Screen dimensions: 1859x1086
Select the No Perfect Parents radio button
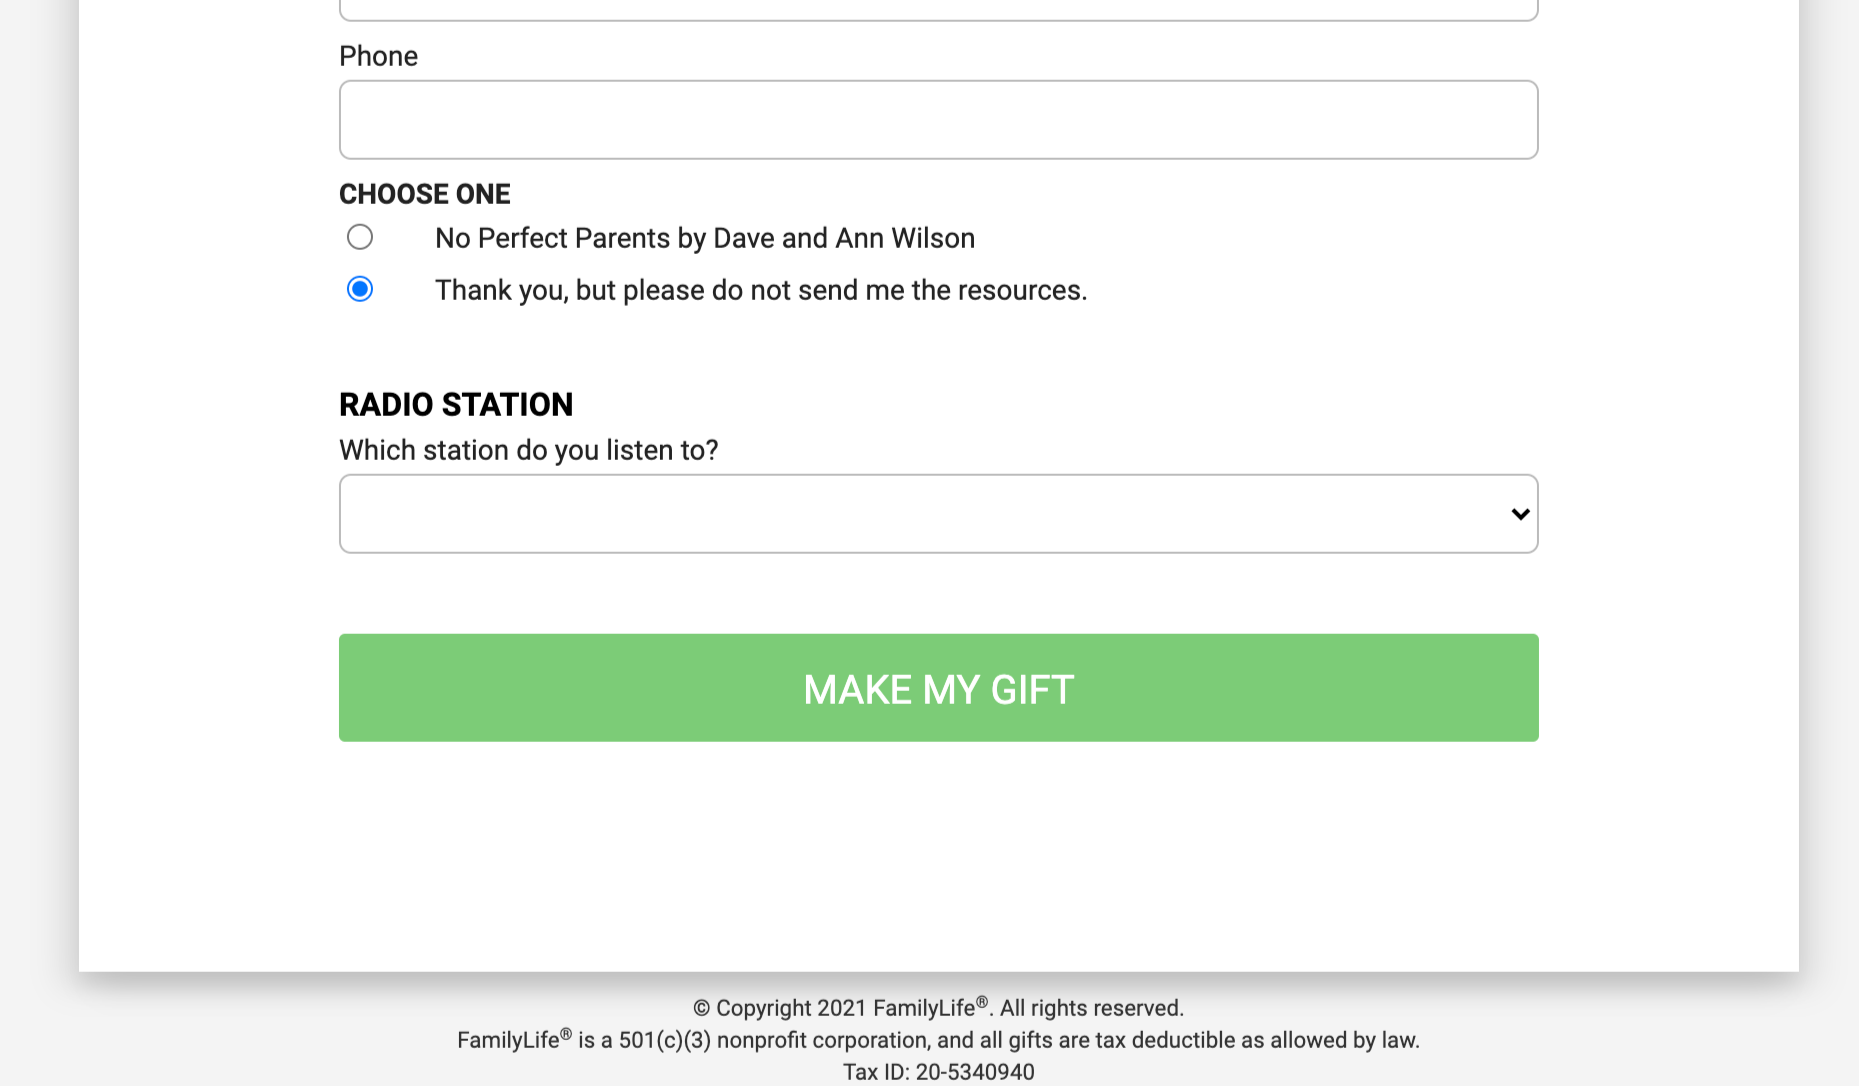tap(360, 237)
